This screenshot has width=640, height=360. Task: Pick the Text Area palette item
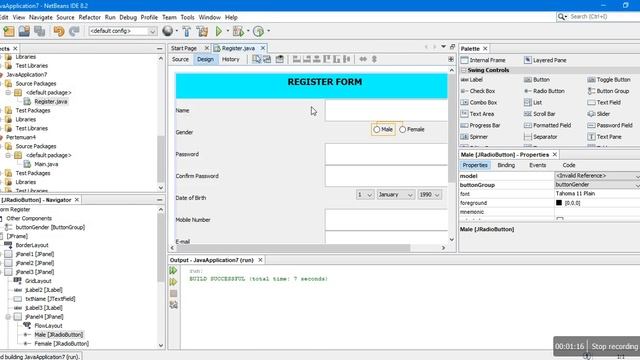coord(477,114)
